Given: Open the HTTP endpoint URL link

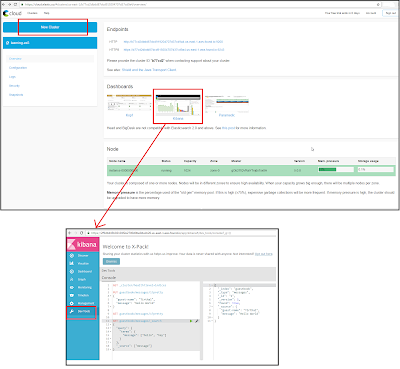Looking at the screenshot, I should pos(173,42).
